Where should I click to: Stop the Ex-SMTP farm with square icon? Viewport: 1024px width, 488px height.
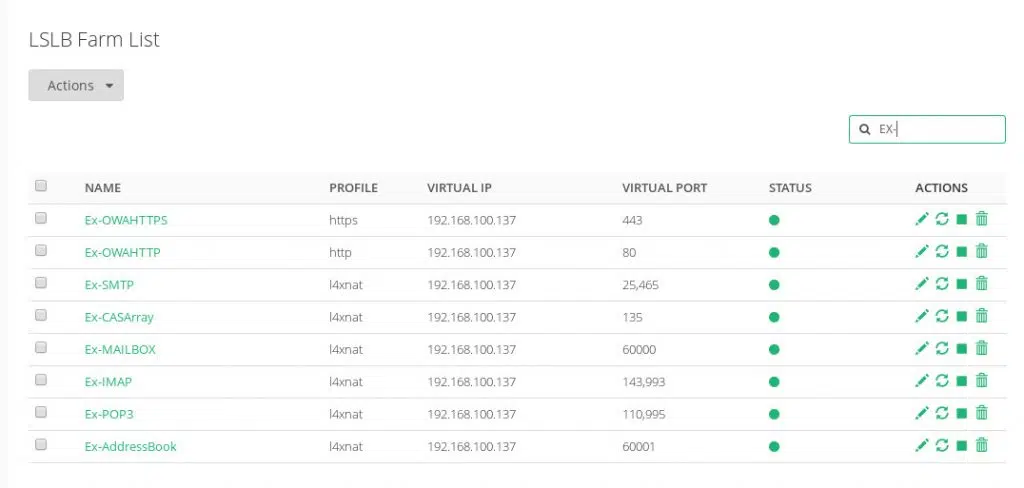(x=962, y=285)
